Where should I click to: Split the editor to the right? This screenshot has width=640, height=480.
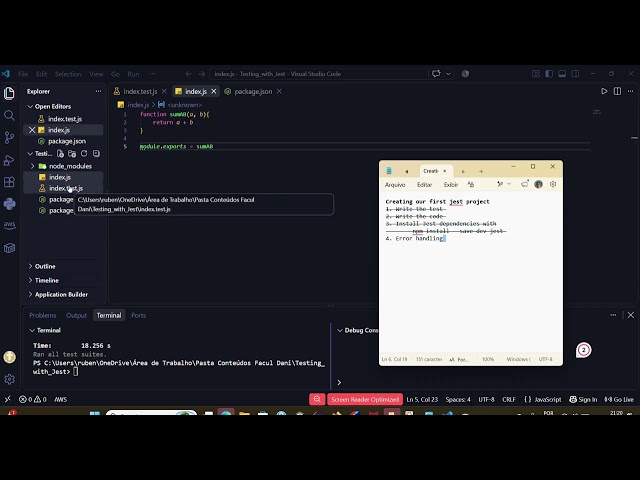click(x=617, y=91)
